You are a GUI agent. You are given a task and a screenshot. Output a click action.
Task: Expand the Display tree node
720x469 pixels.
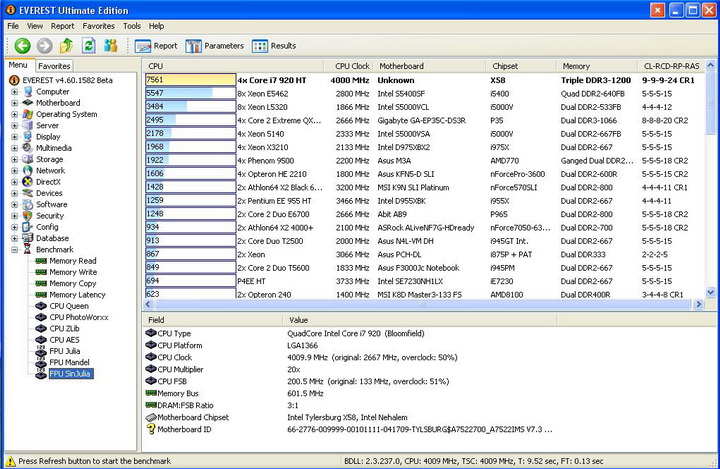pyautogui.click(x=15, y=137)
